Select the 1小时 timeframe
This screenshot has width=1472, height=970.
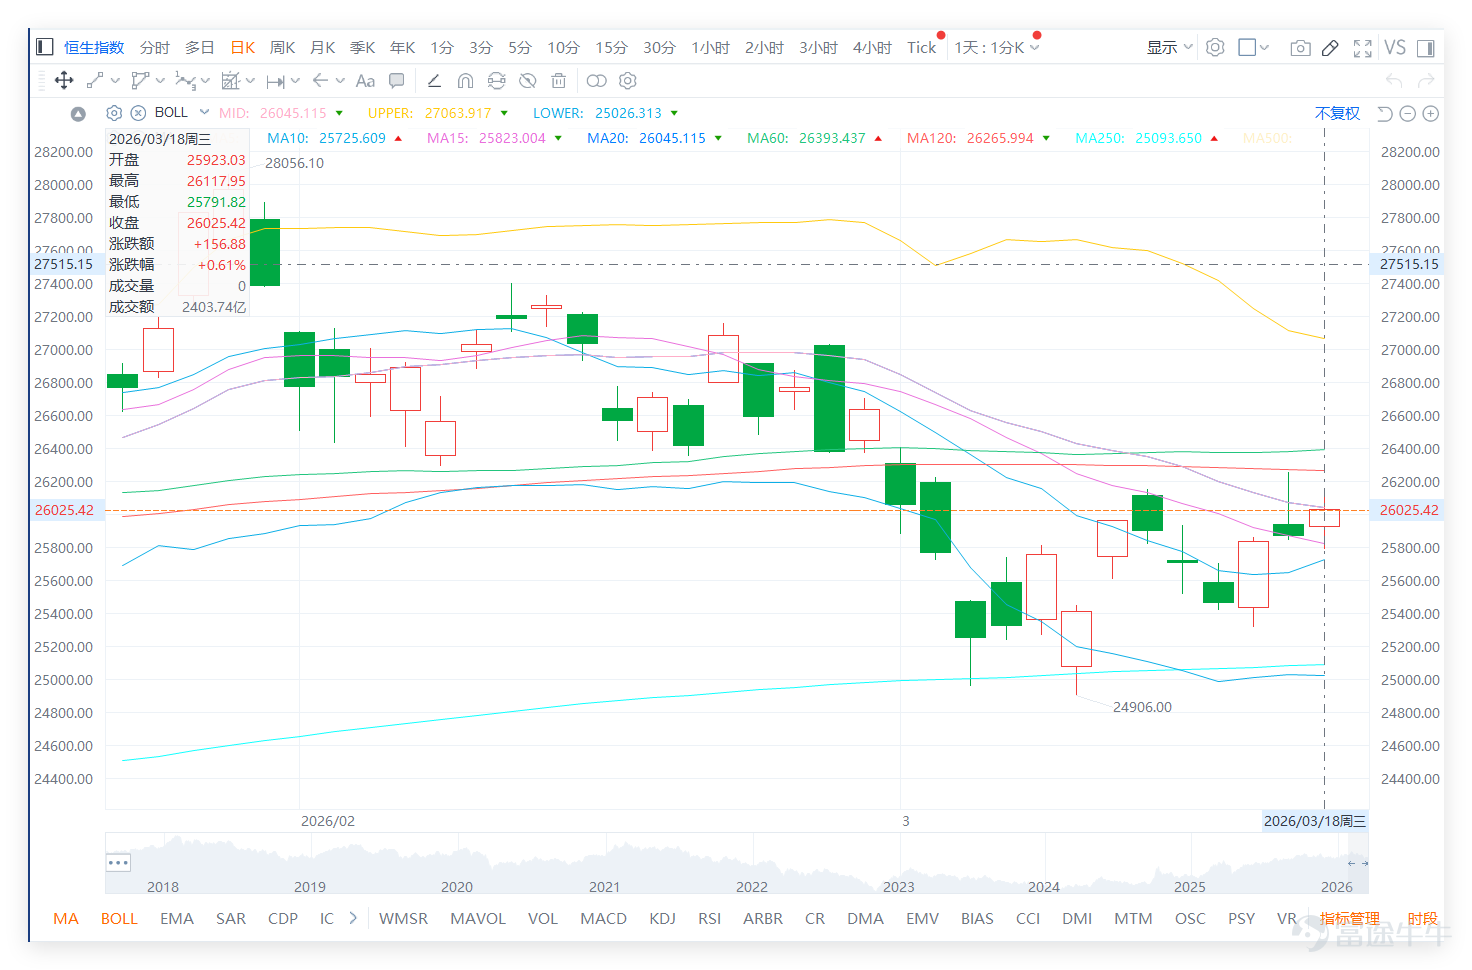click(710, 47)
